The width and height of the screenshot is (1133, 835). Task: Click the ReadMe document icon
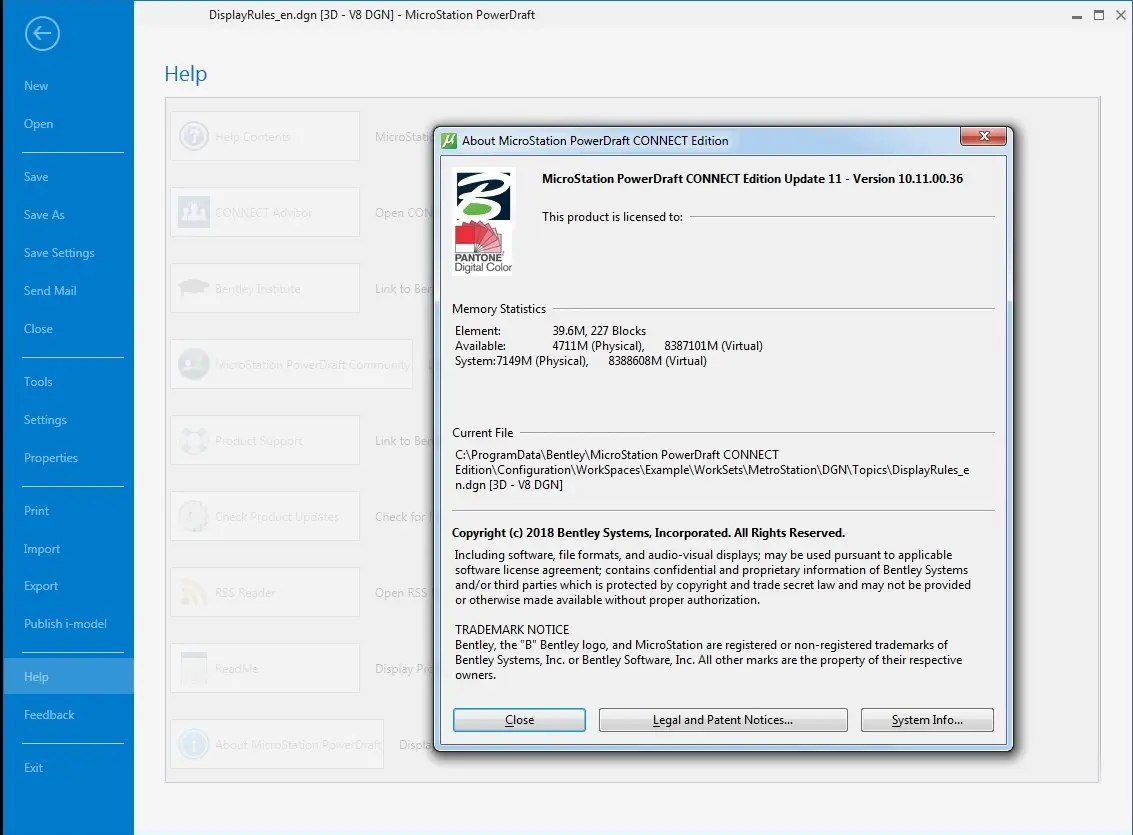point(194,668)
